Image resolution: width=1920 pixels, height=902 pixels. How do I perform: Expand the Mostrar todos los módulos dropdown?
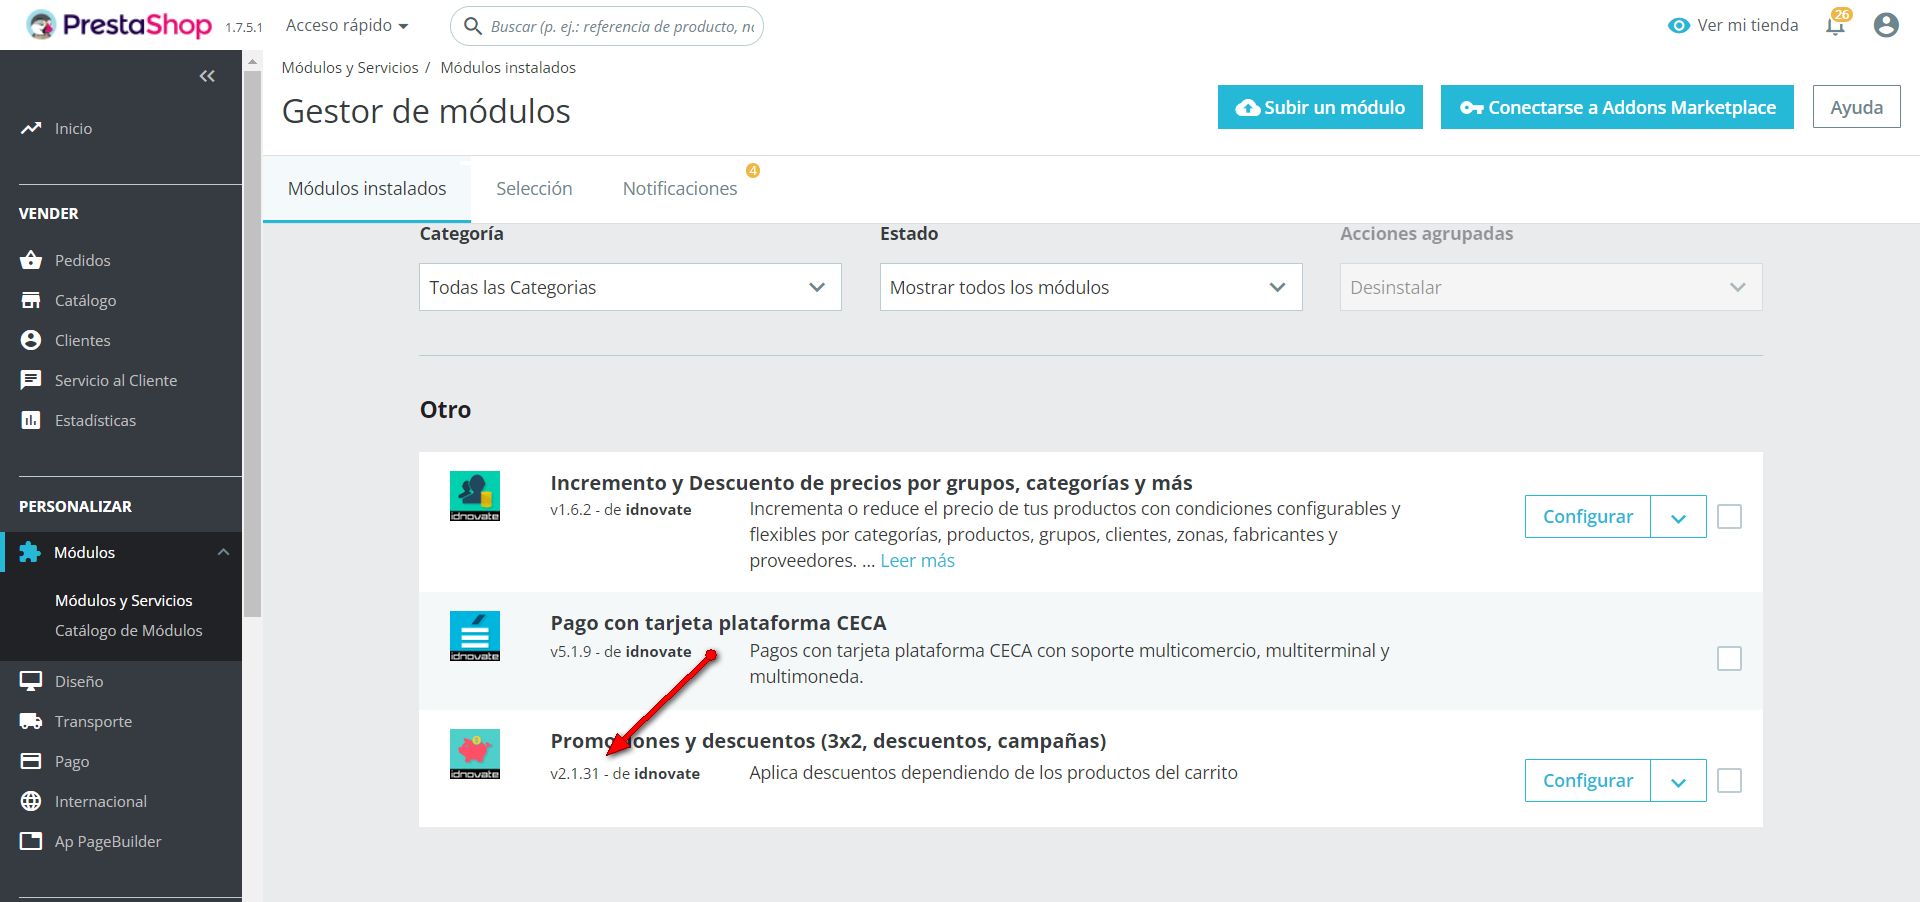pyautogui.click(x=1090, y=288)
